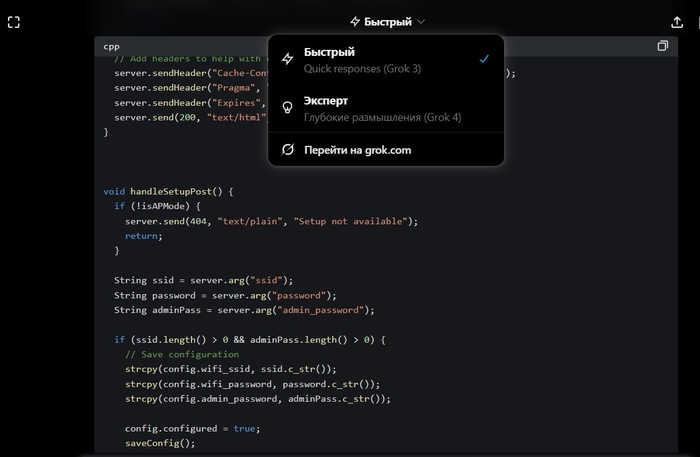Click the share/upload icon at top right
The image size is (700, 457).
[x=677, y=21]
